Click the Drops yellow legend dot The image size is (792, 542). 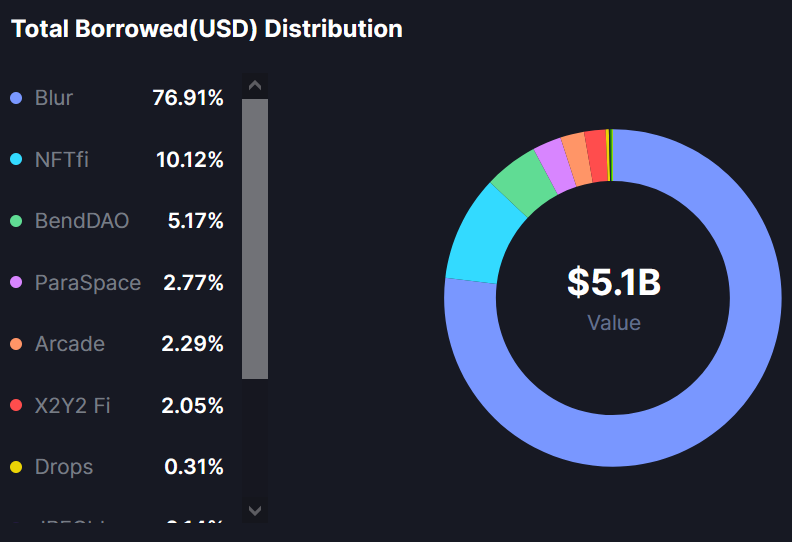pos(16,467)
